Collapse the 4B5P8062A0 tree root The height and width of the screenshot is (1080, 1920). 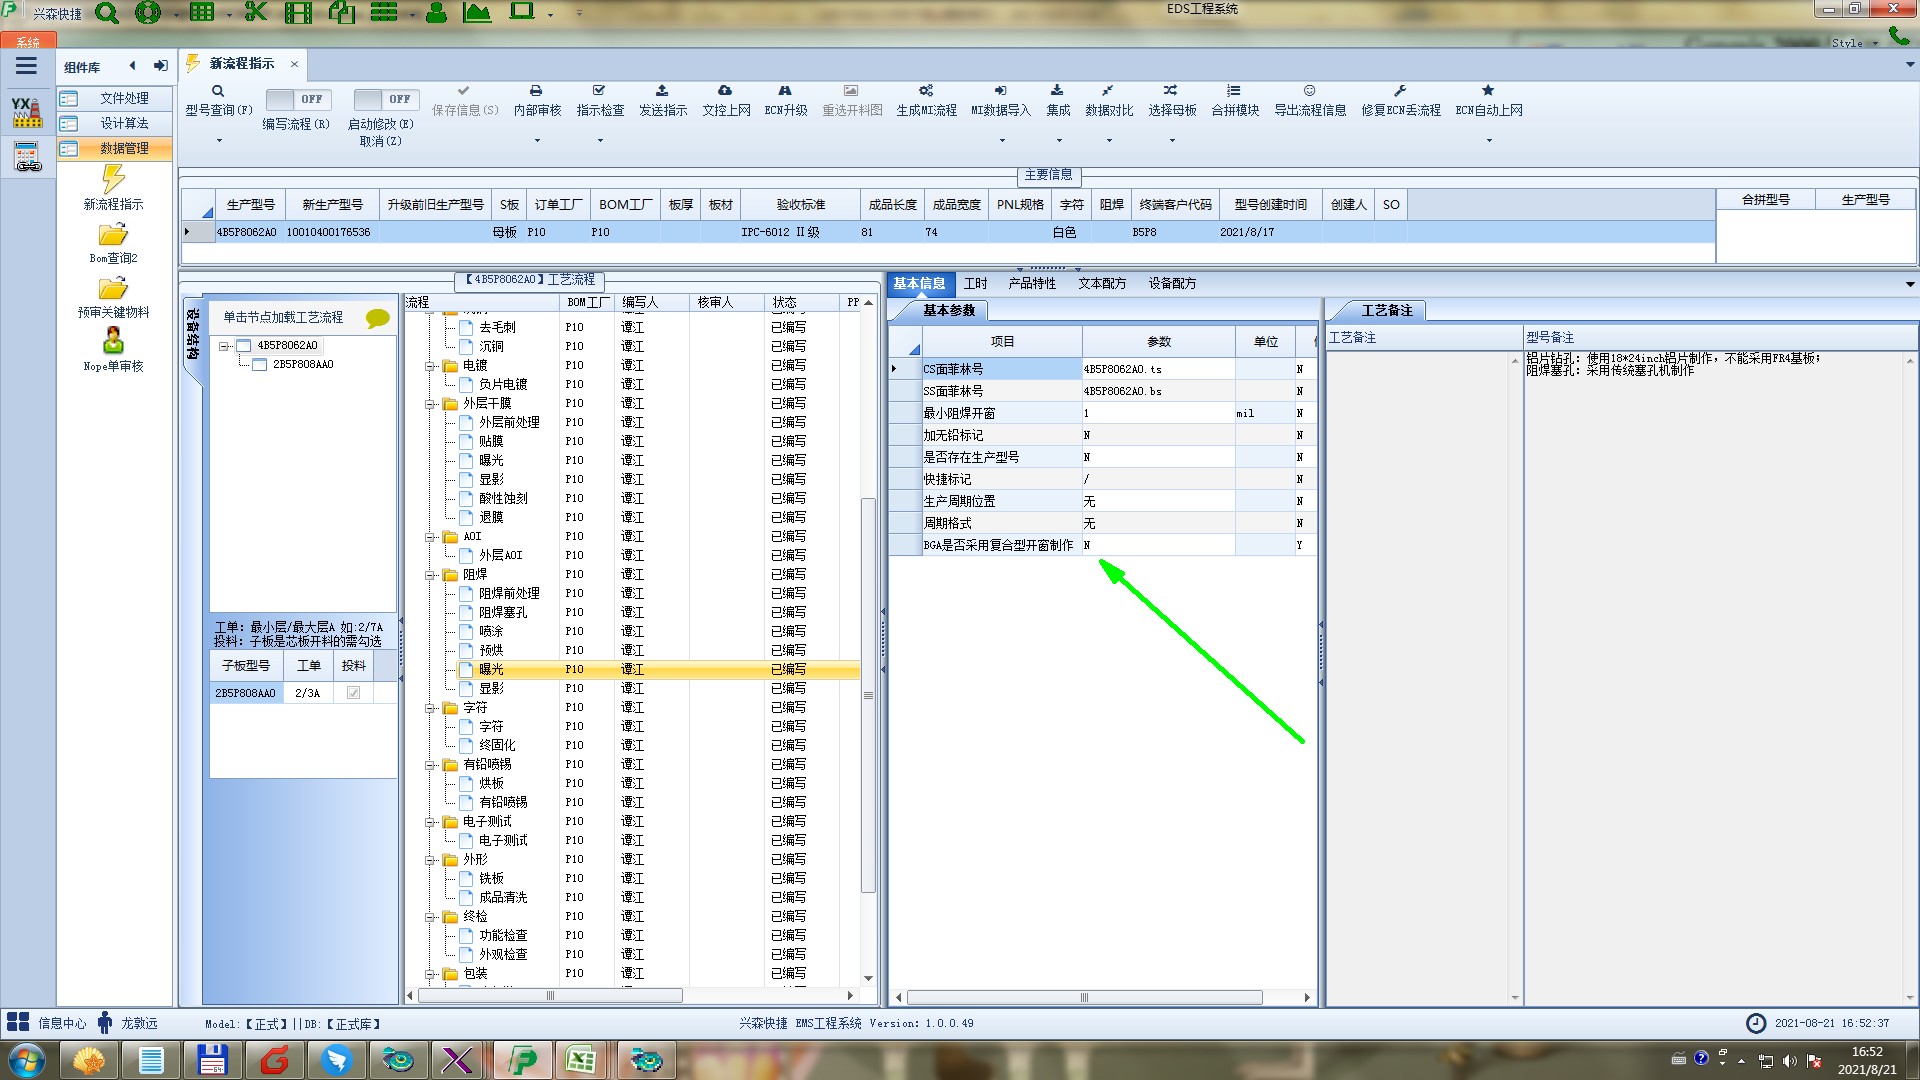(224, 346)
